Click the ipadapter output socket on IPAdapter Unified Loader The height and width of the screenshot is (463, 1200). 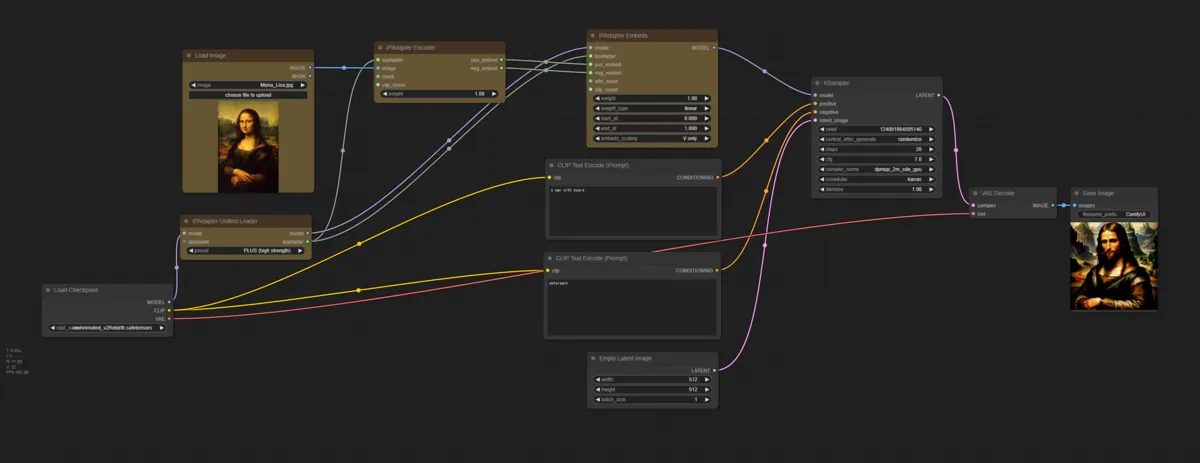click(309, 241)
